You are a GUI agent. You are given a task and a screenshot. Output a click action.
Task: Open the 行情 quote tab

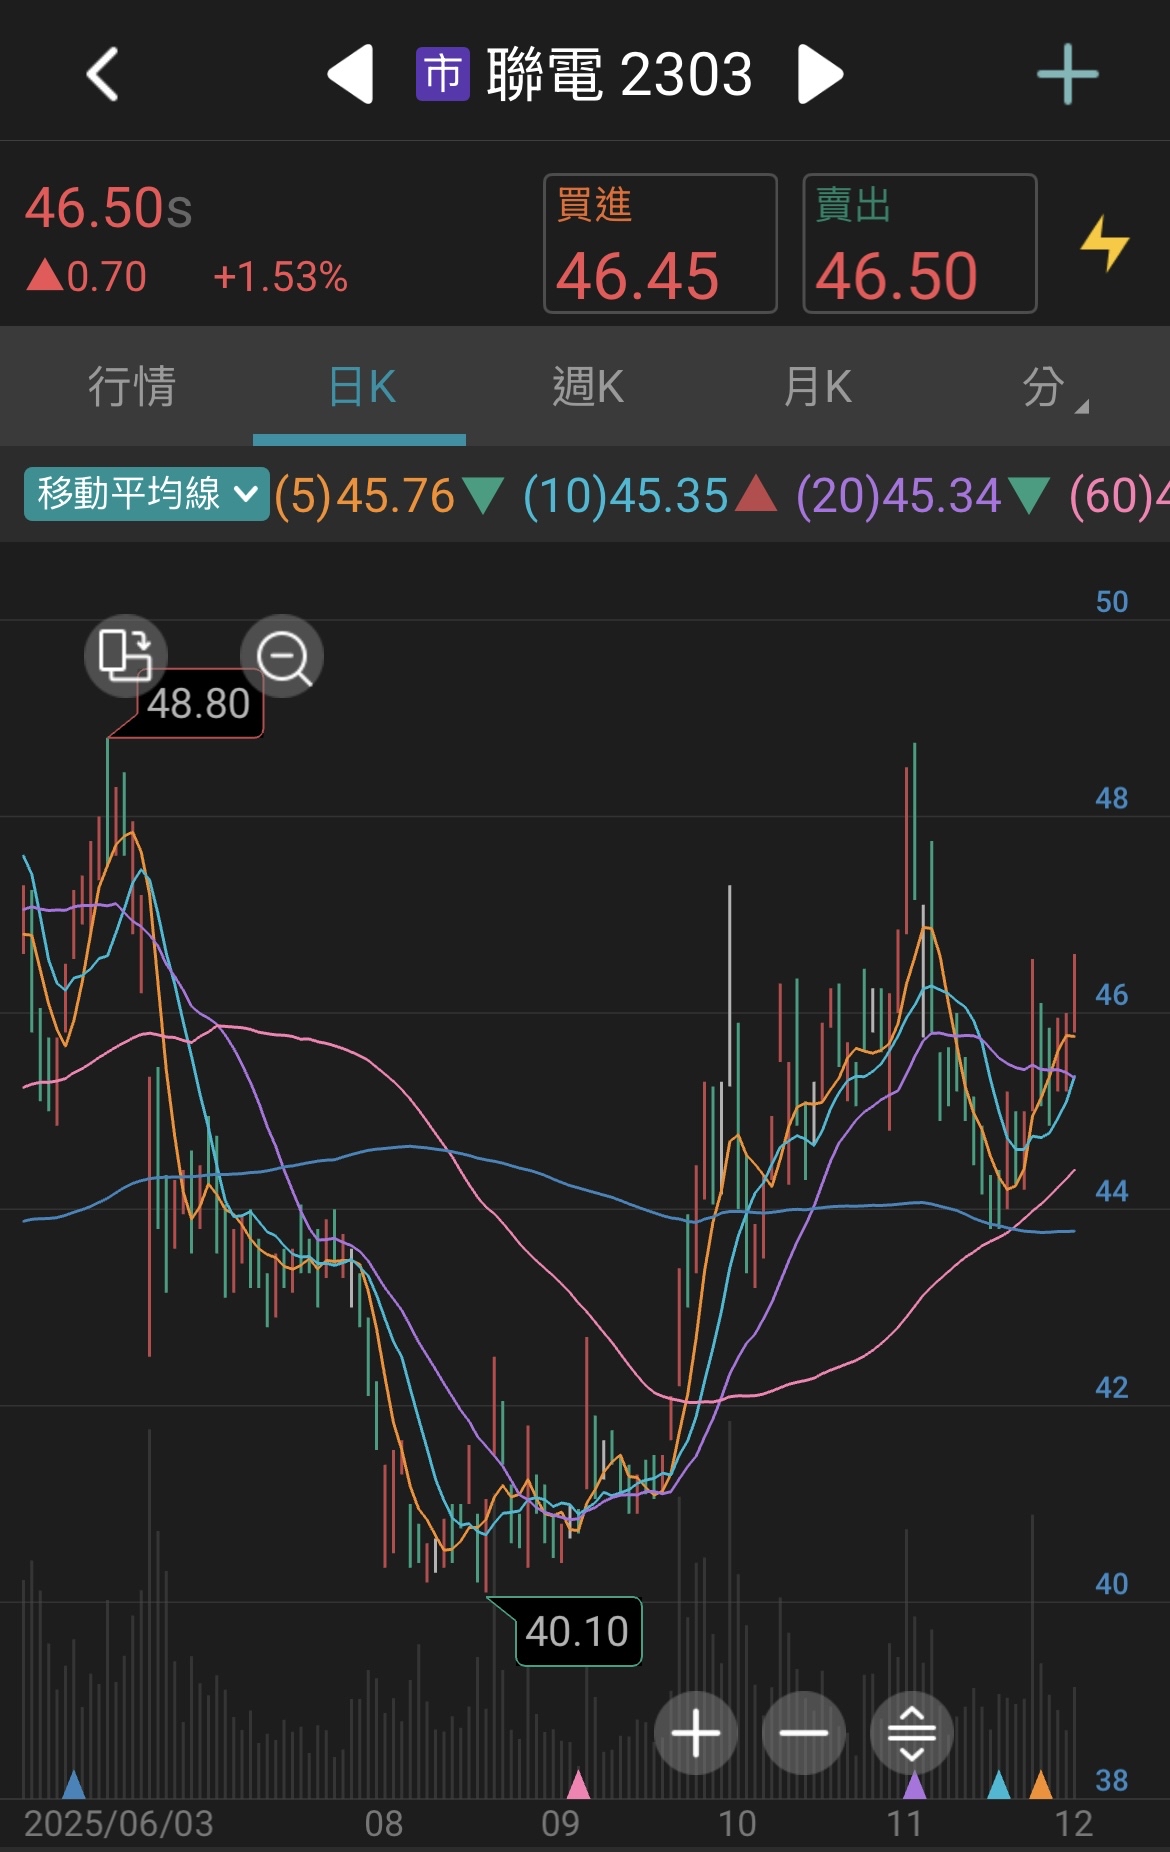(x=131, y=386)
